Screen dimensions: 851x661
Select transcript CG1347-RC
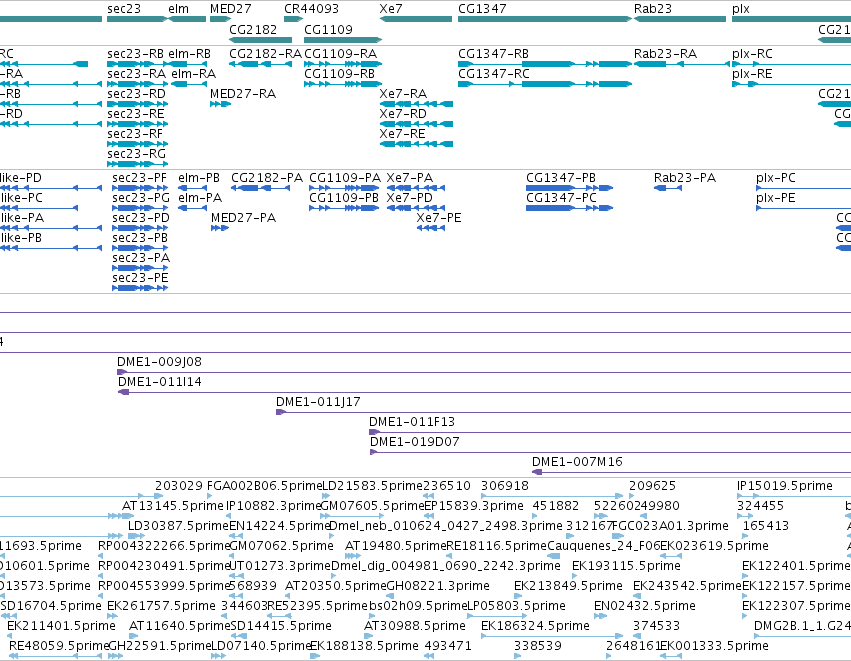545,84
